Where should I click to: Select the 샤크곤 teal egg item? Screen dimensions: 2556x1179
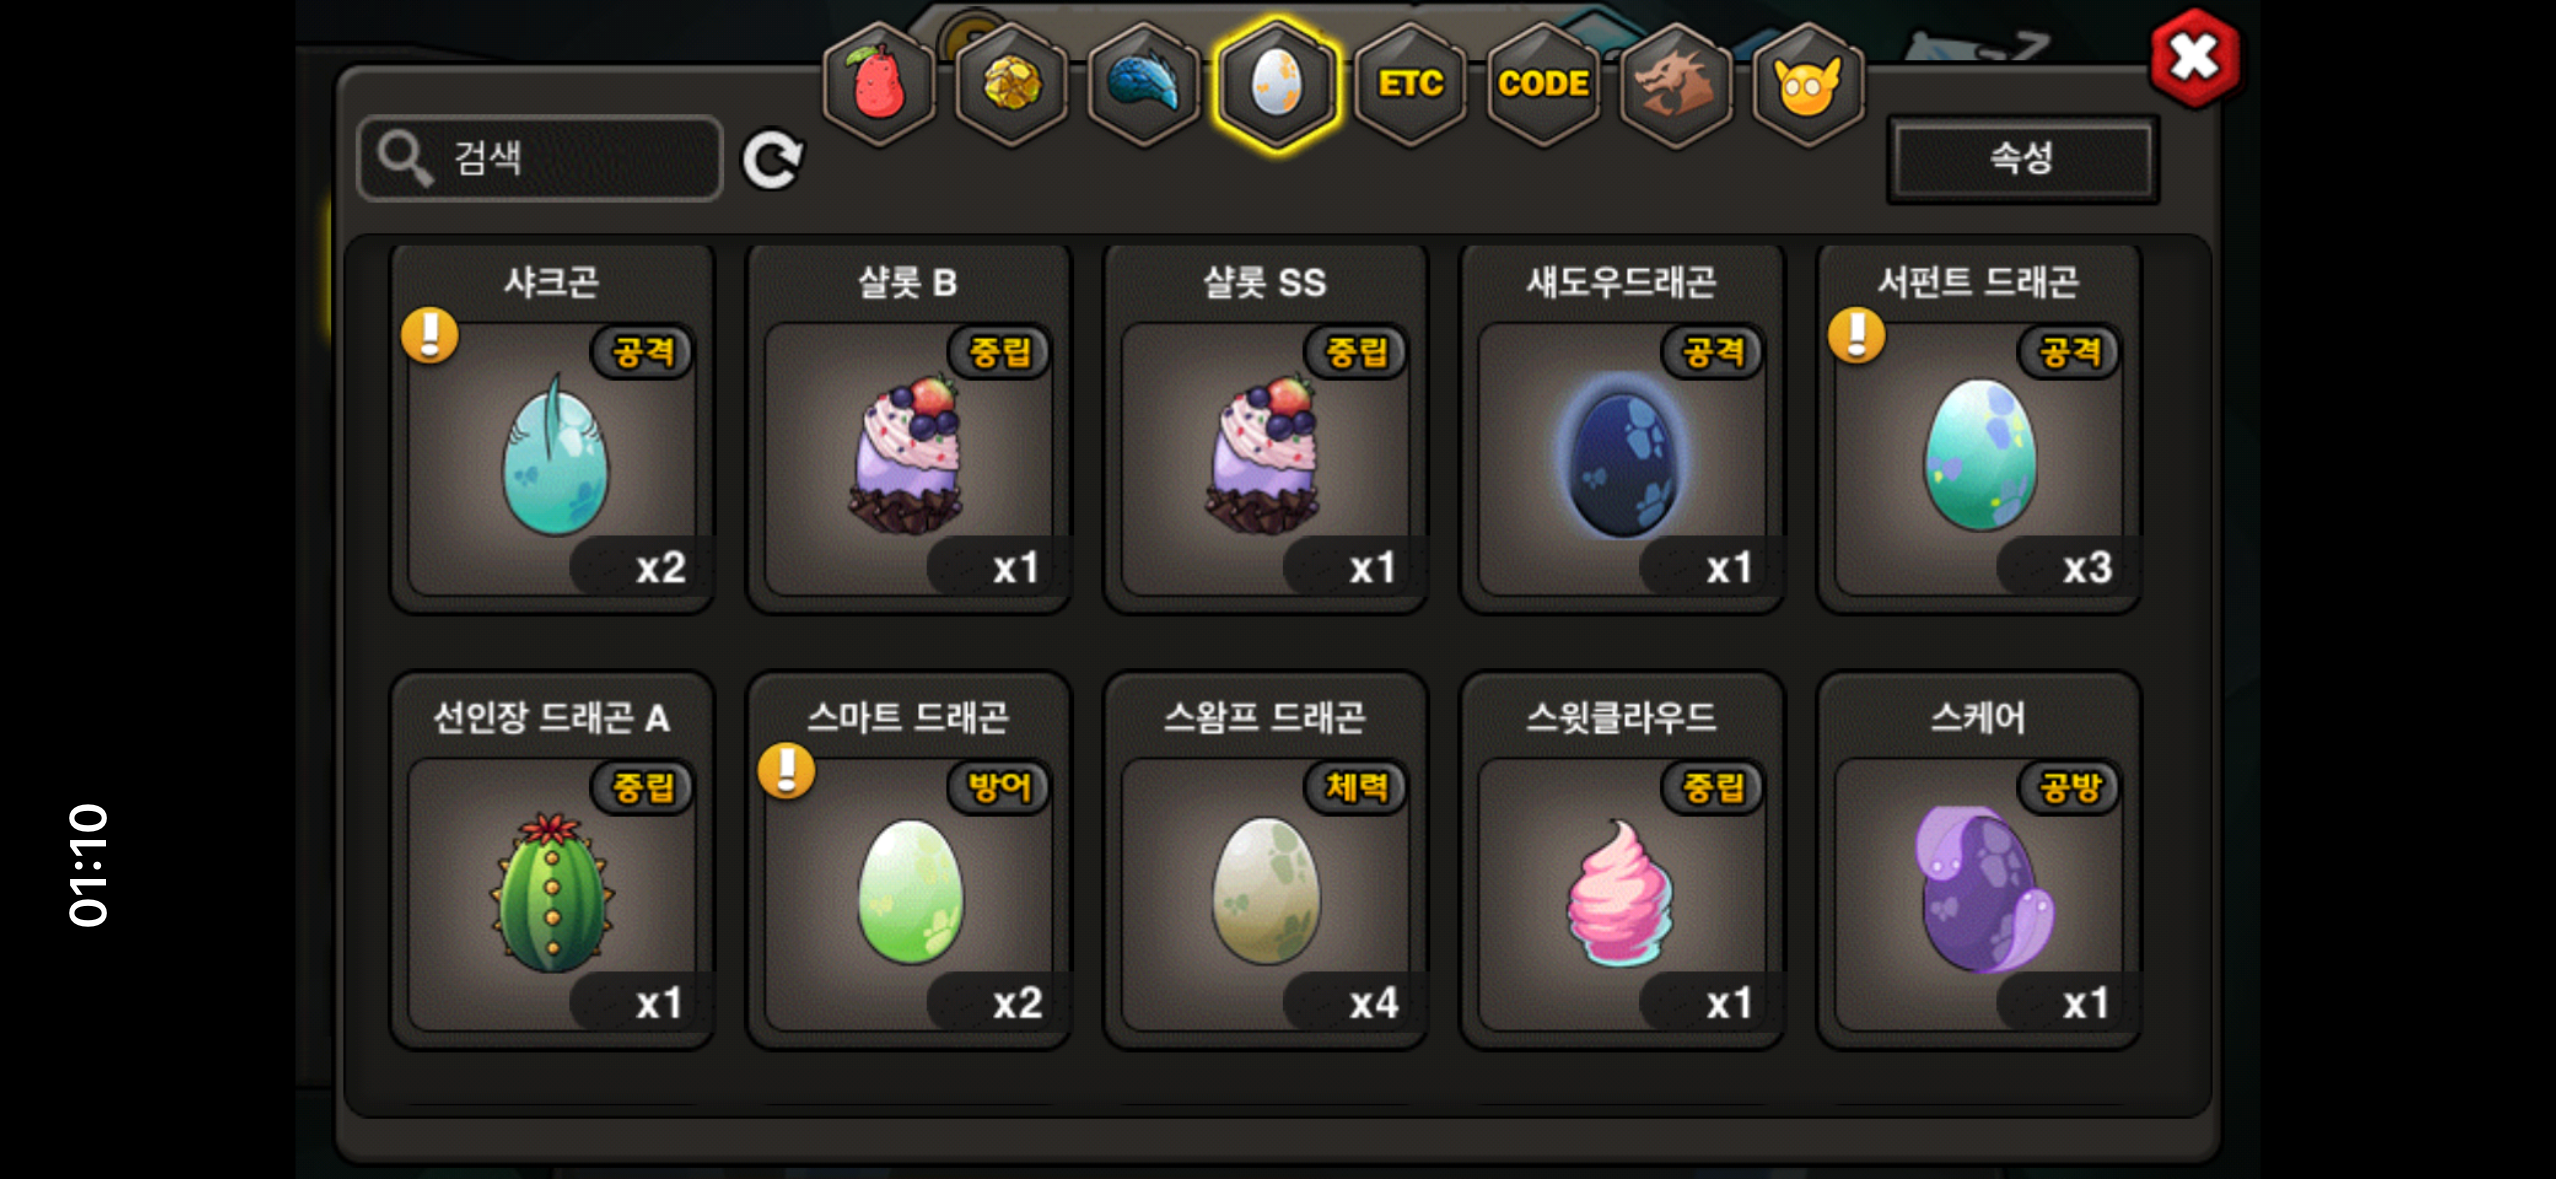552,428
